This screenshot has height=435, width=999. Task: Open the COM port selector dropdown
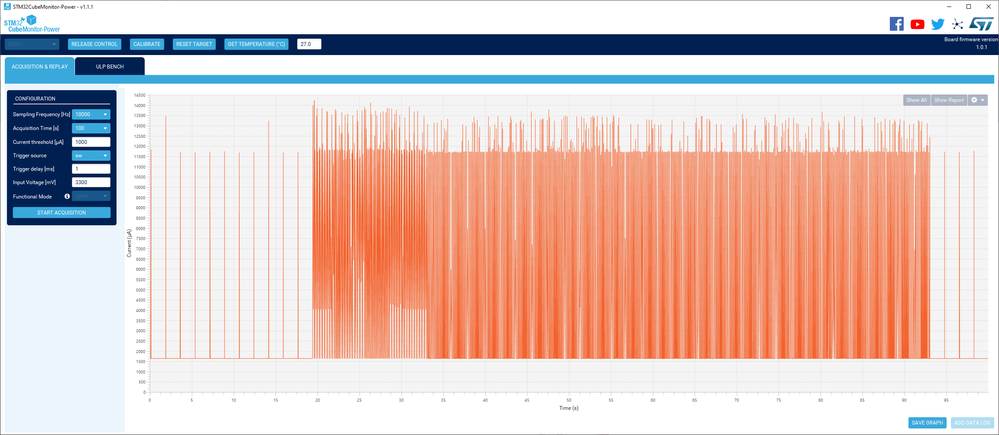click(x=32, y=44)
